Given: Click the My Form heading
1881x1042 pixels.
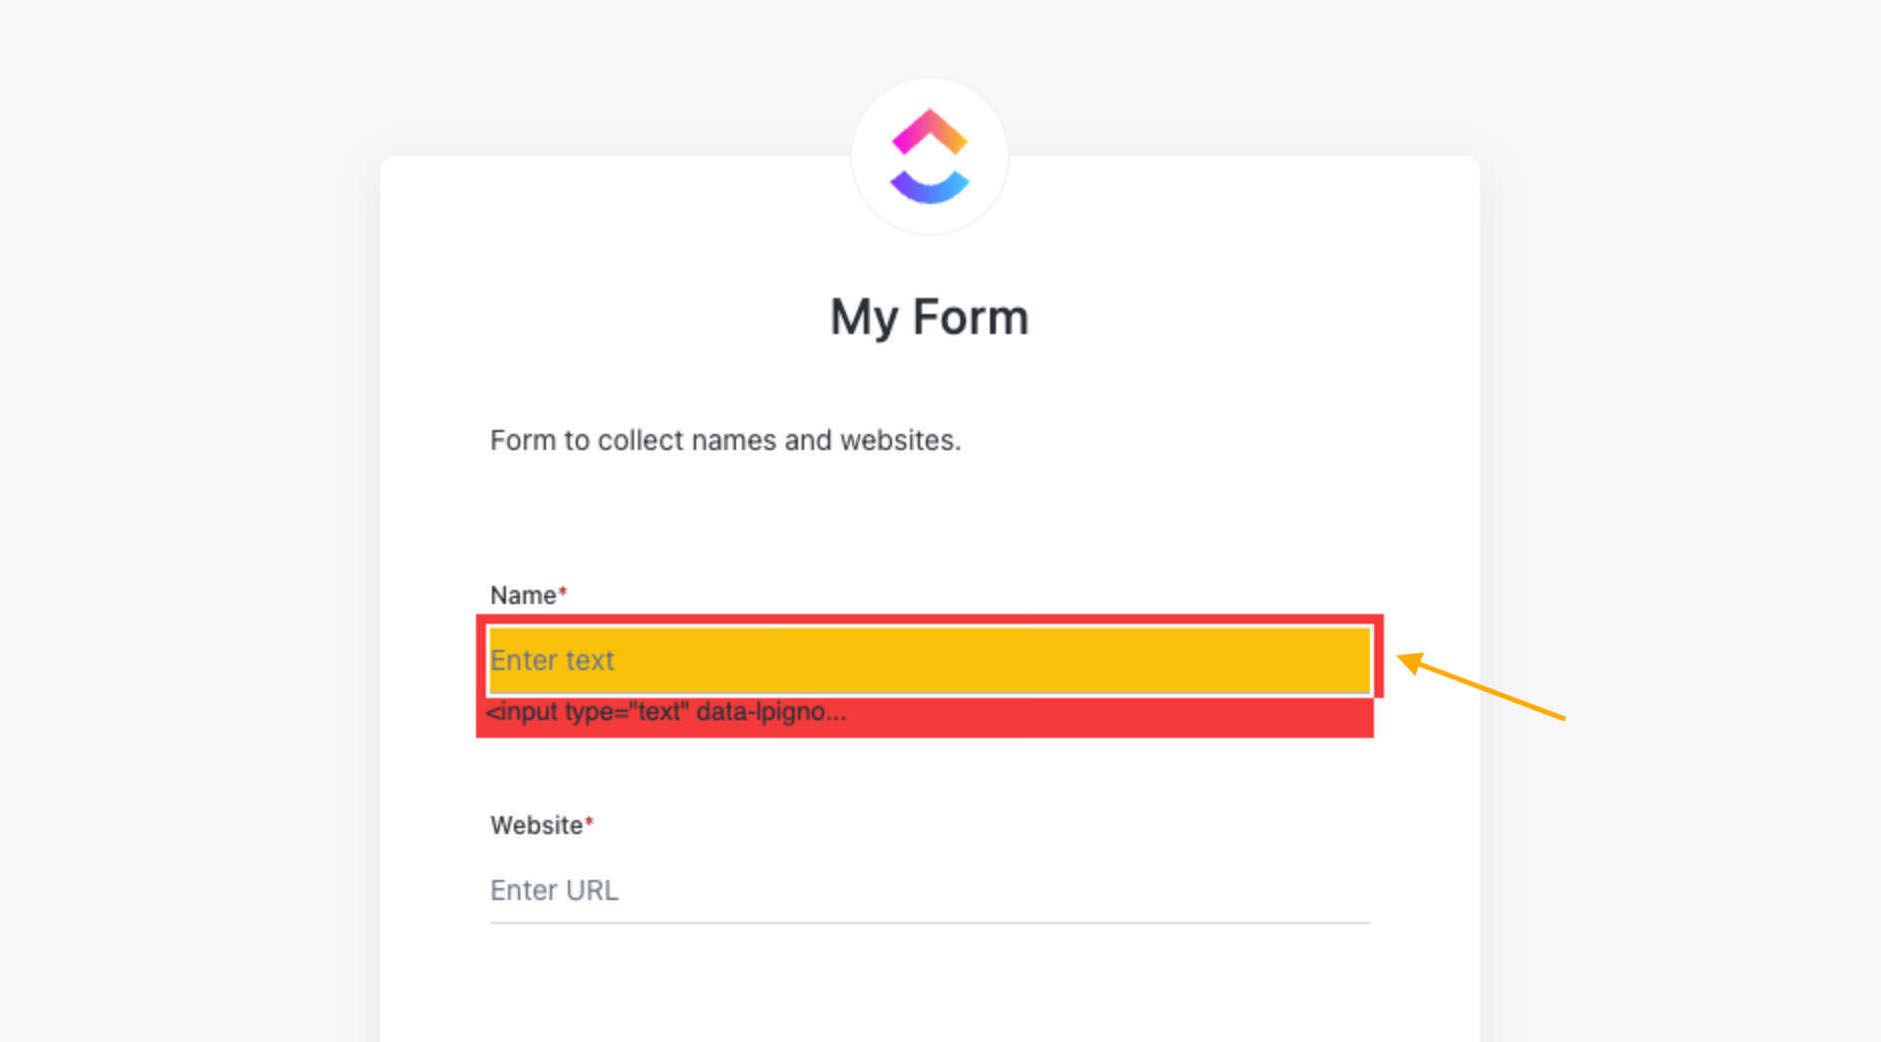Looking at the screenshot, I should (929, 317).
